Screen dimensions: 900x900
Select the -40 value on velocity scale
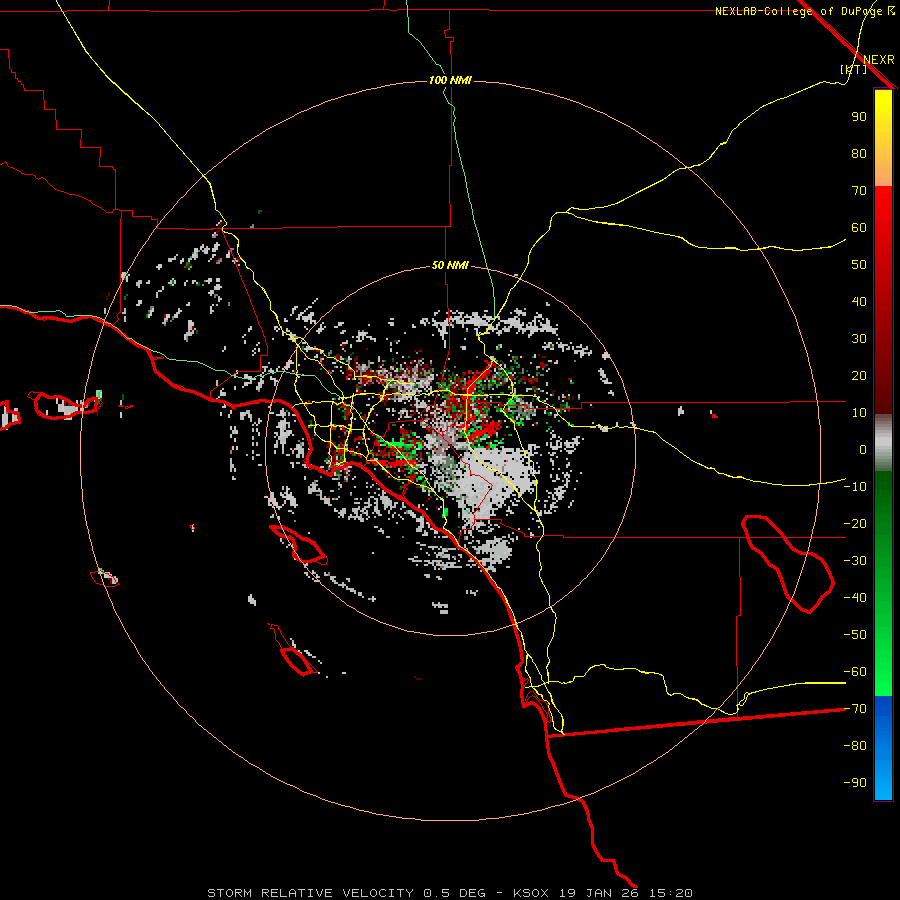pos(855,598)
